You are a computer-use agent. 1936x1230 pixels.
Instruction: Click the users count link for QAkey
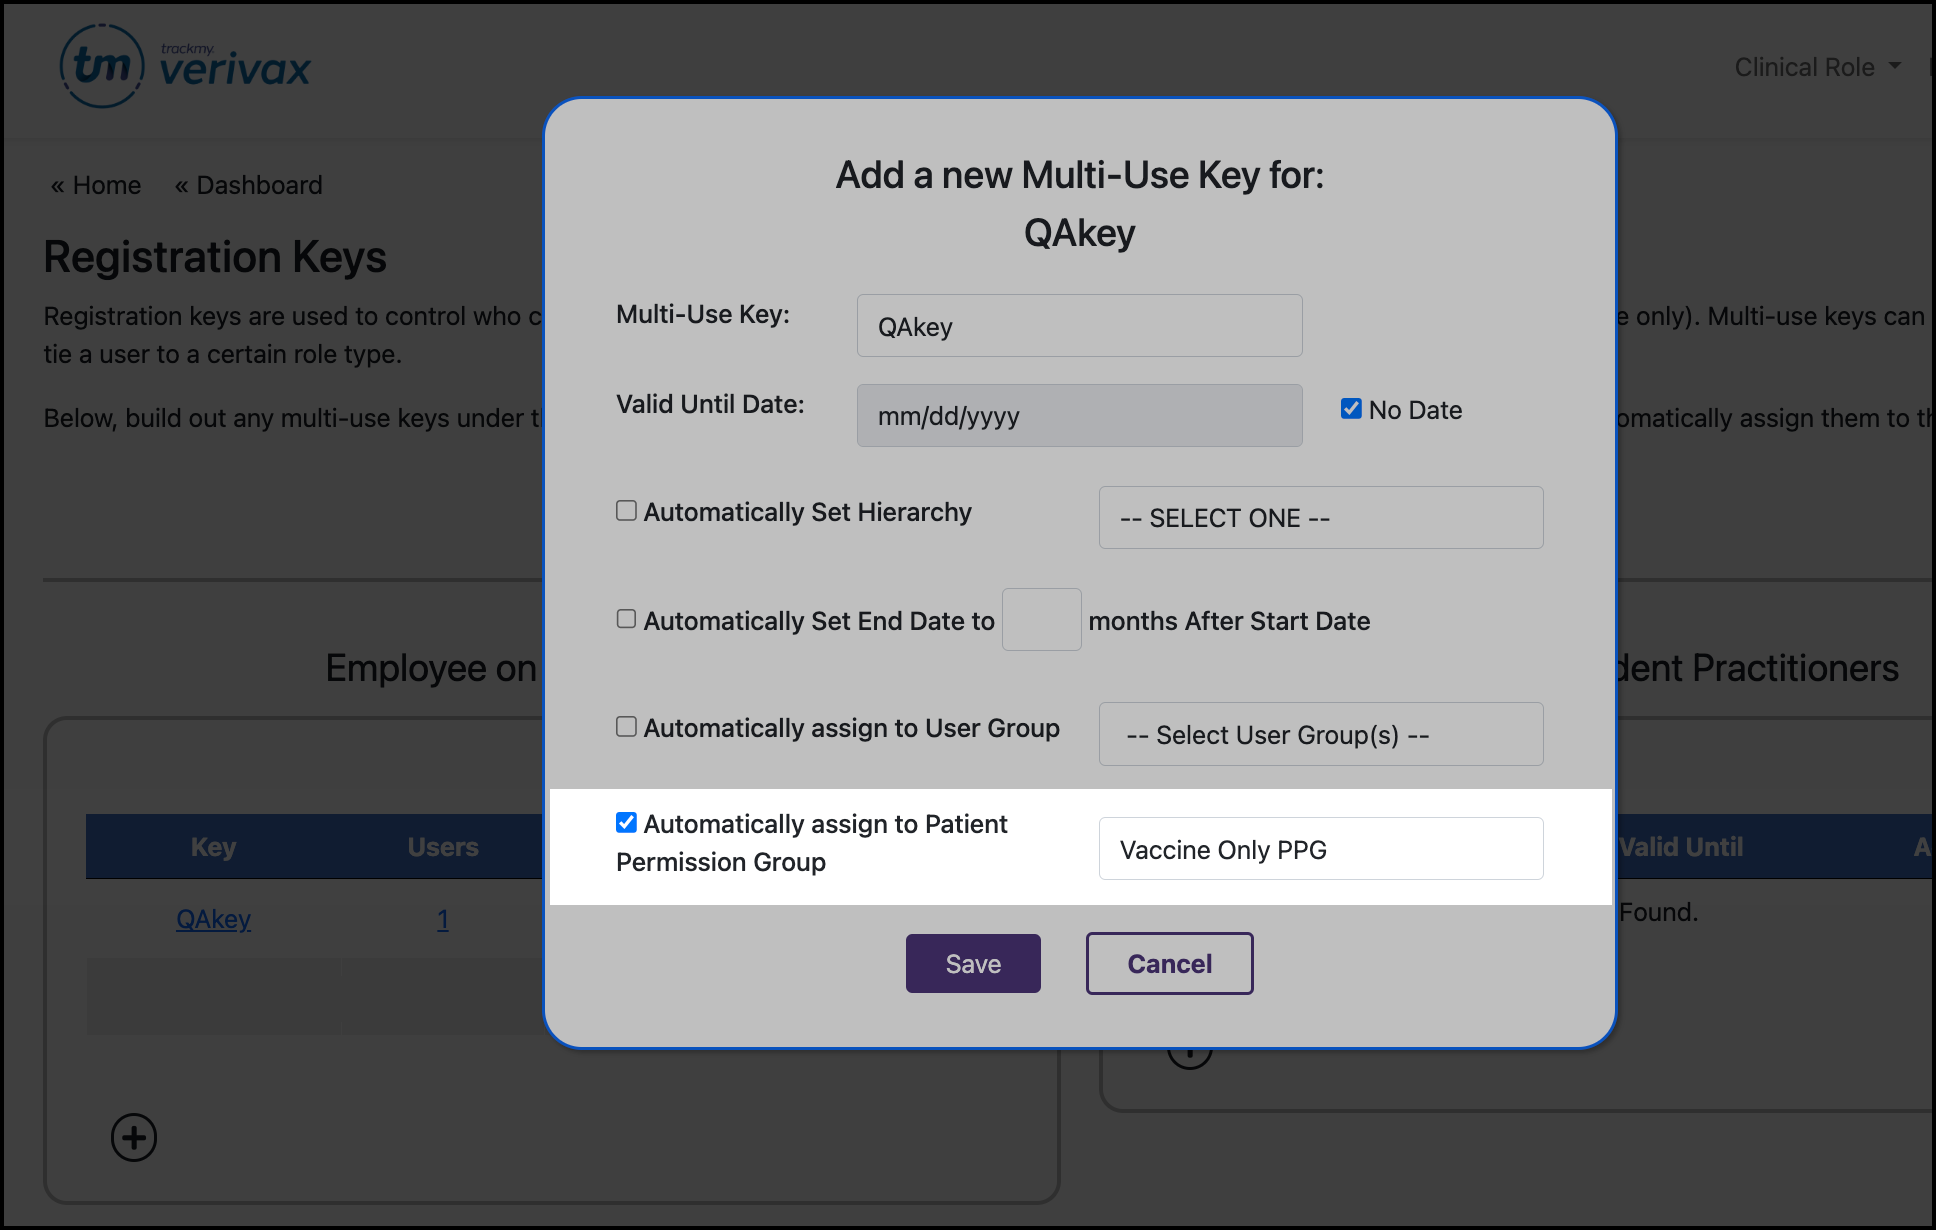443,919
